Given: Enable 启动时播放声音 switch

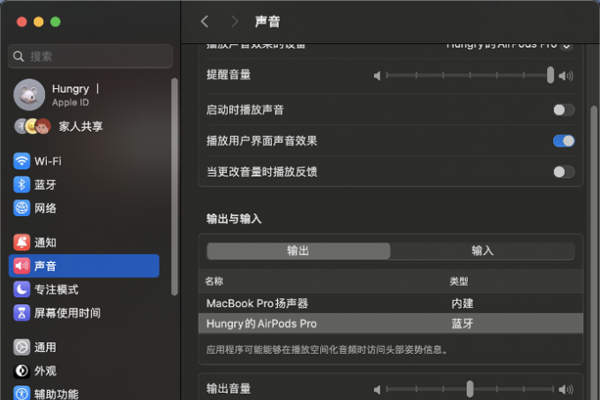Looking at the screenshot, I should (x=564, y=110).
